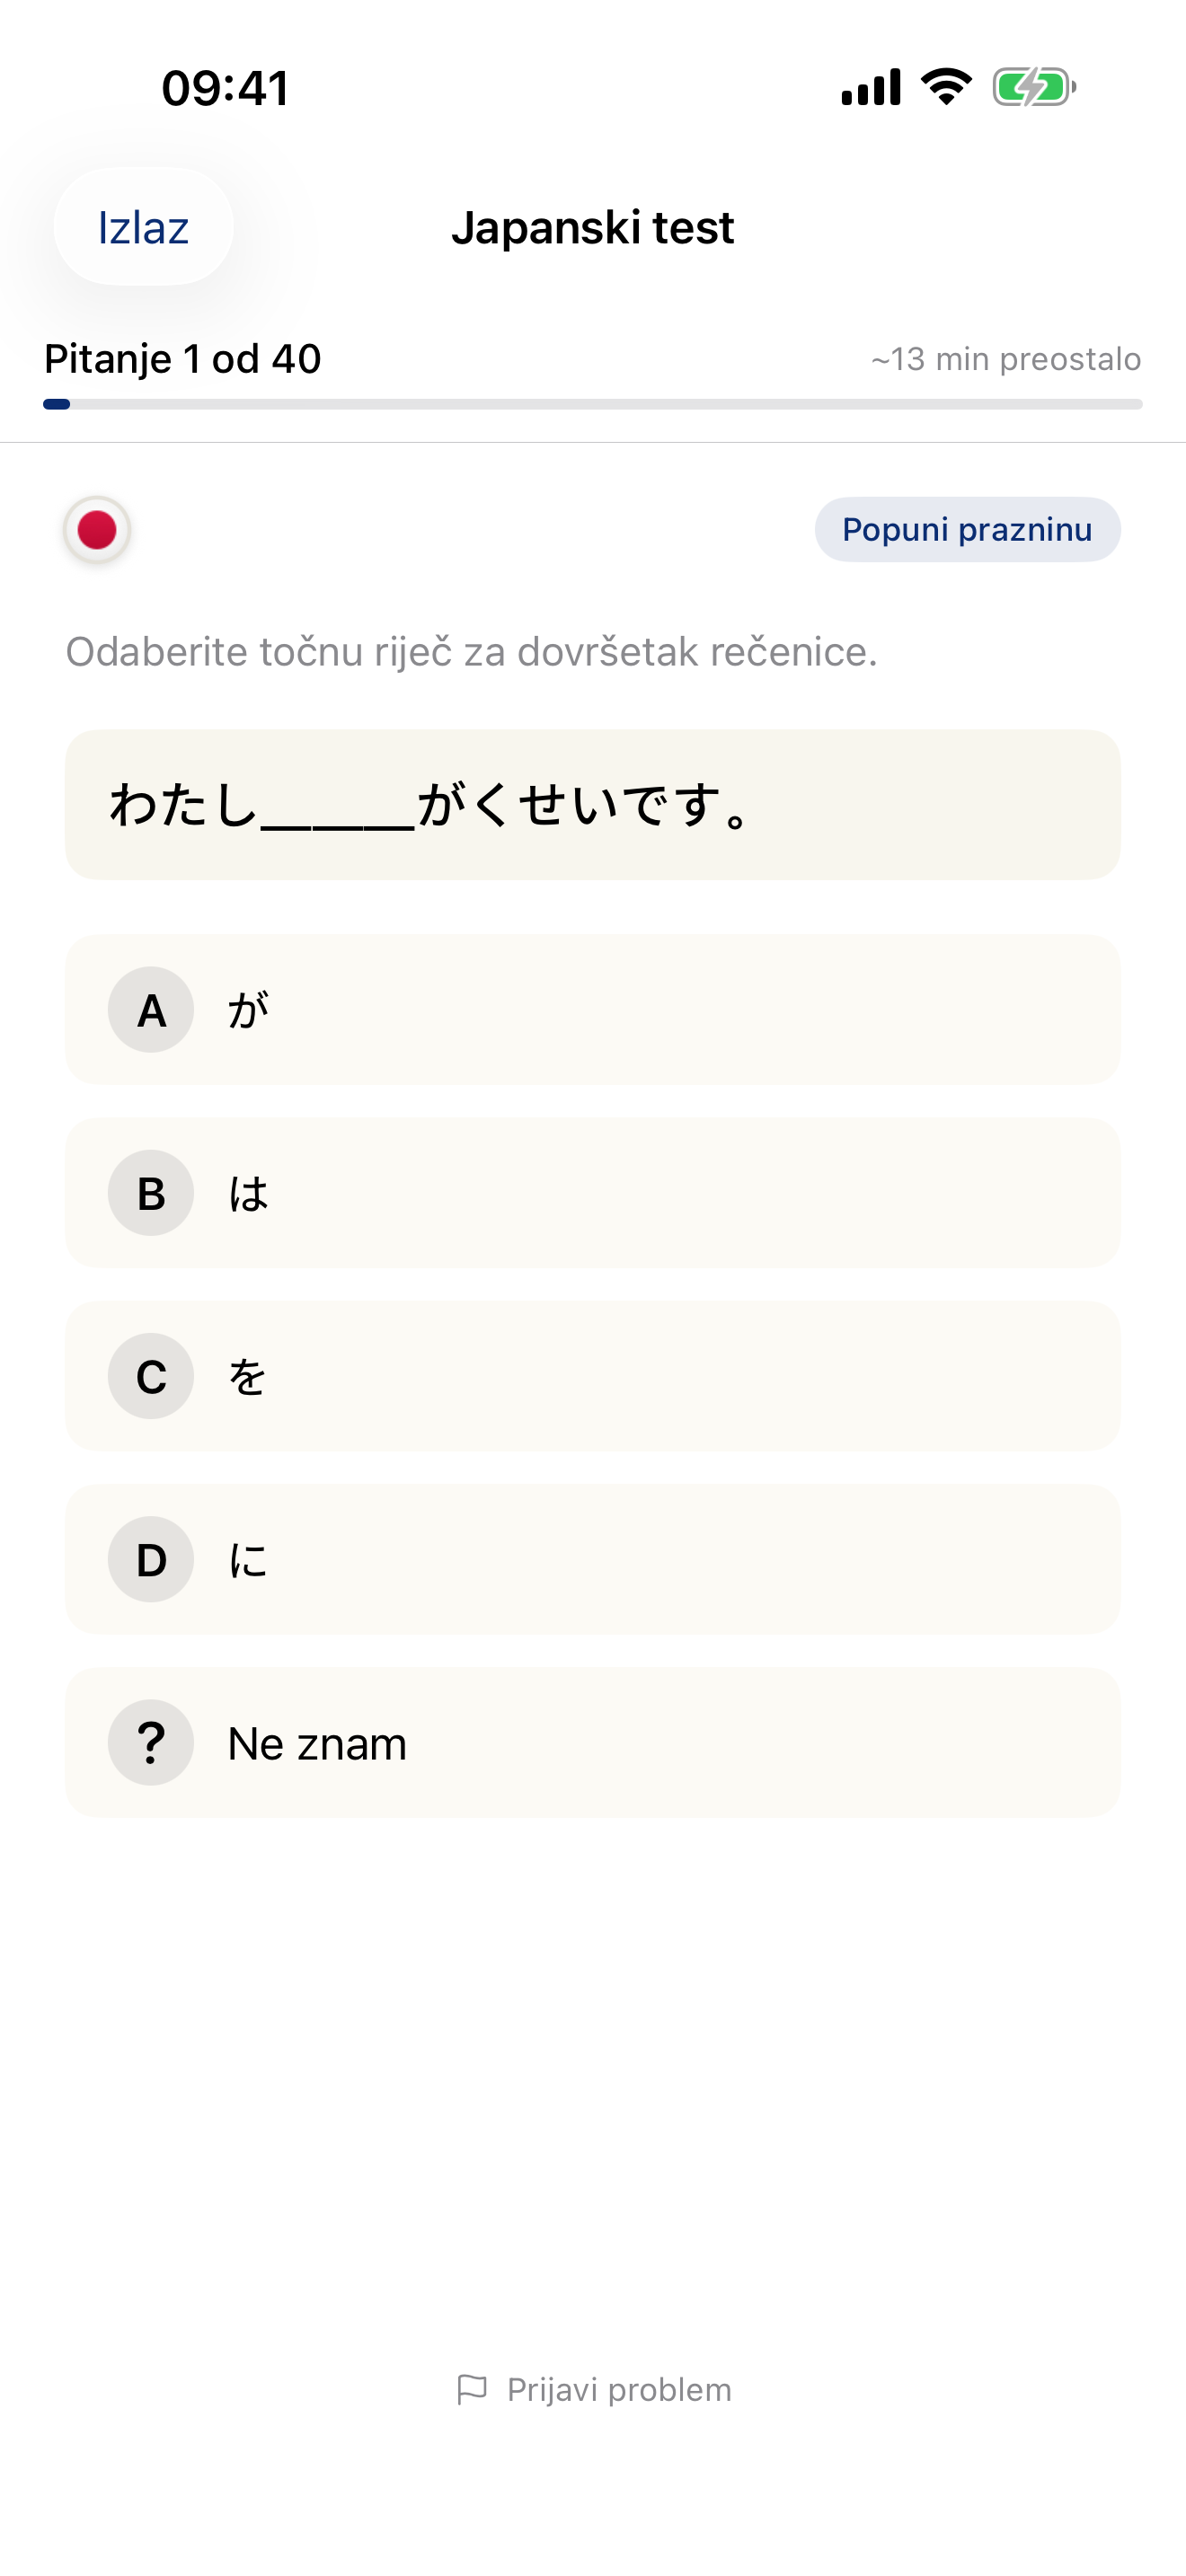
Task: Click the Pitanje 1 od 40 text
Action: 182,358
